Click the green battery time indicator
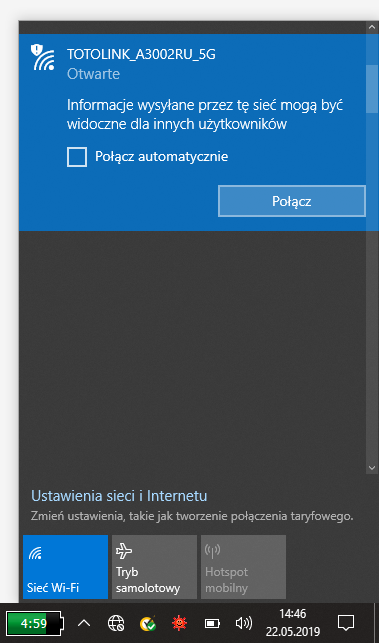 pyautogui.click(x=34, y=624)
